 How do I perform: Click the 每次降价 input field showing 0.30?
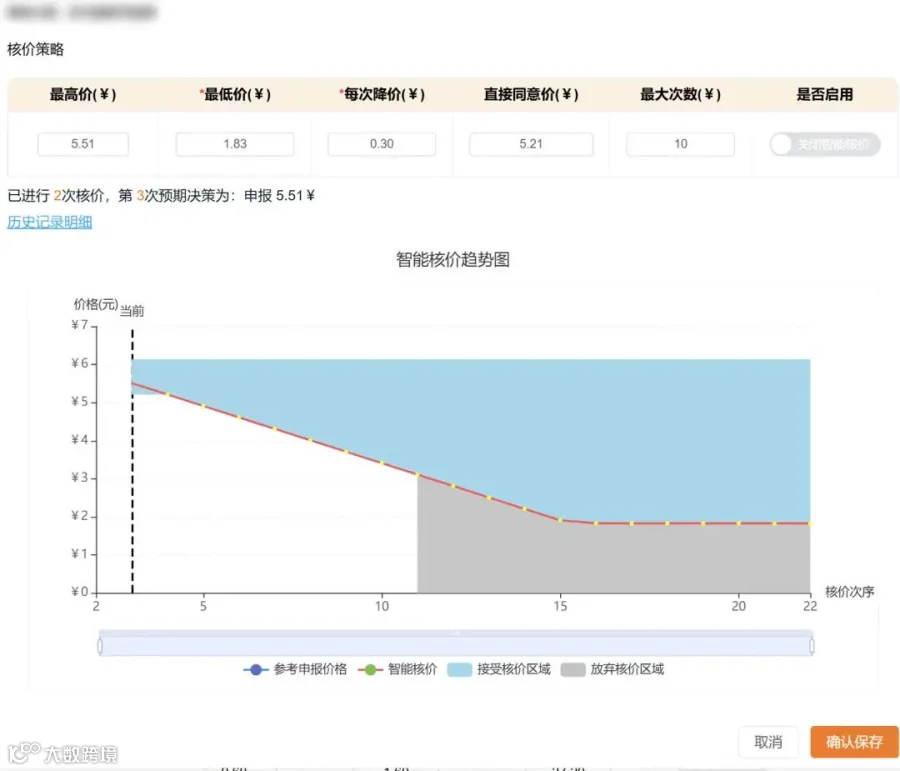point(382,144)
